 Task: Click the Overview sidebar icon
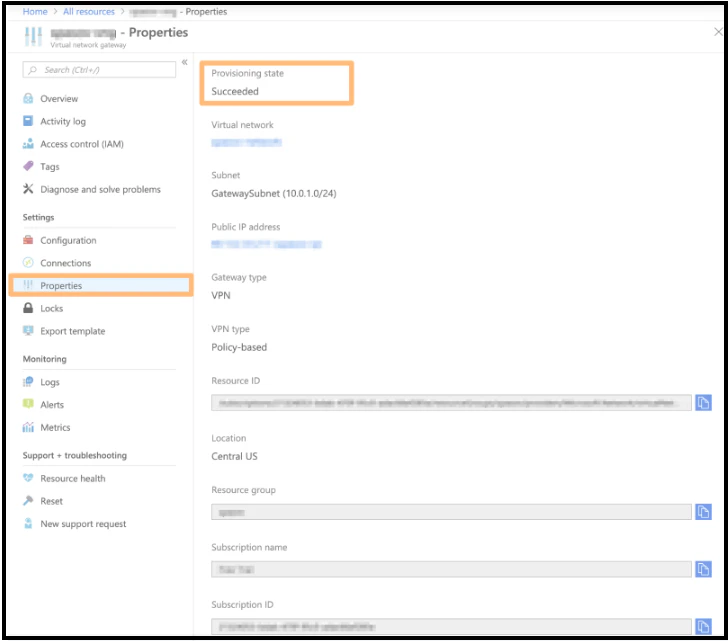pyautogui.click(x=28, y=98)
